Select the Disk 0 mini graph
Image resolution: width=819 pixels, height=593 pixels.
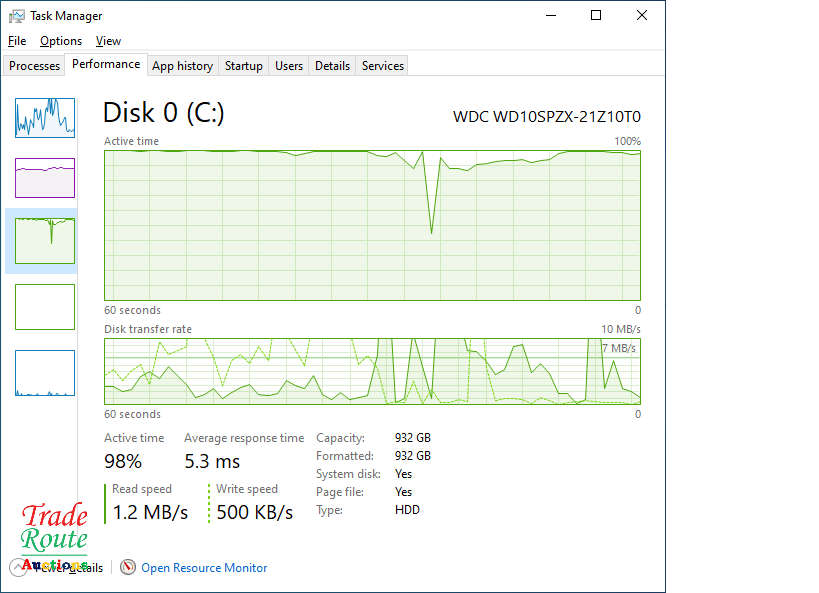pyautogui.click(x=45, y=240)
